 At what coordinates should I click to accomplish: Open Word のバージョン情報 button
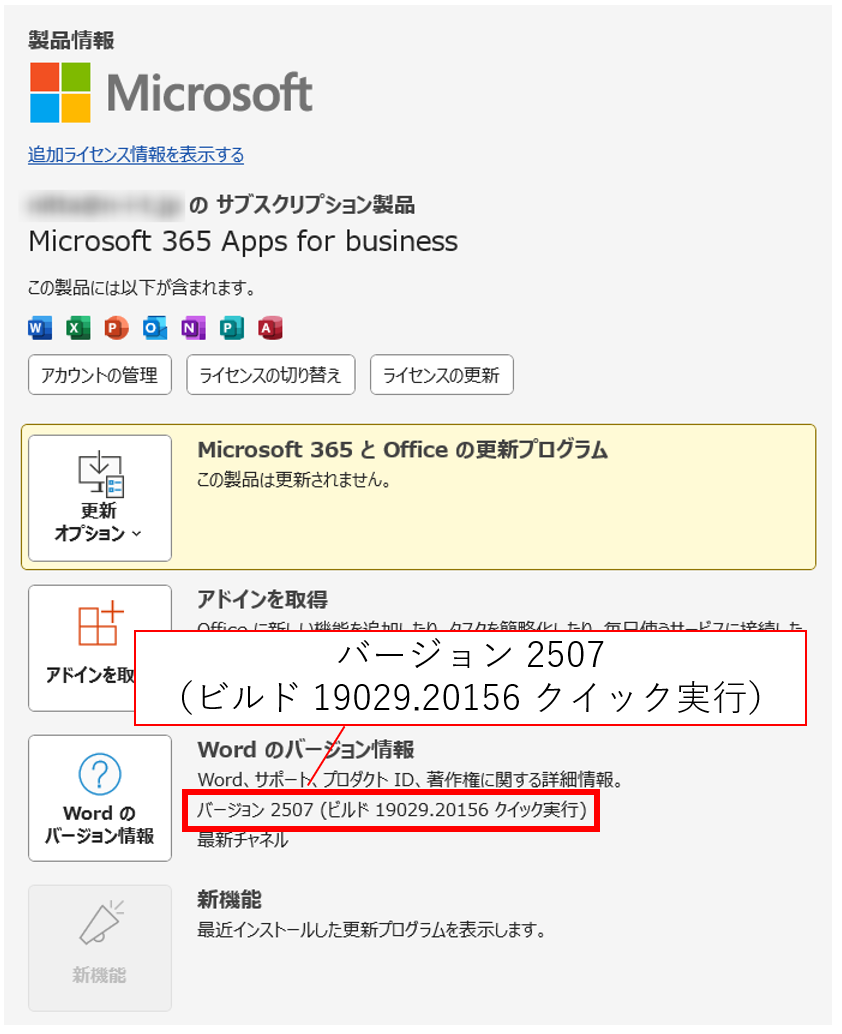click(x=99, y=797)
